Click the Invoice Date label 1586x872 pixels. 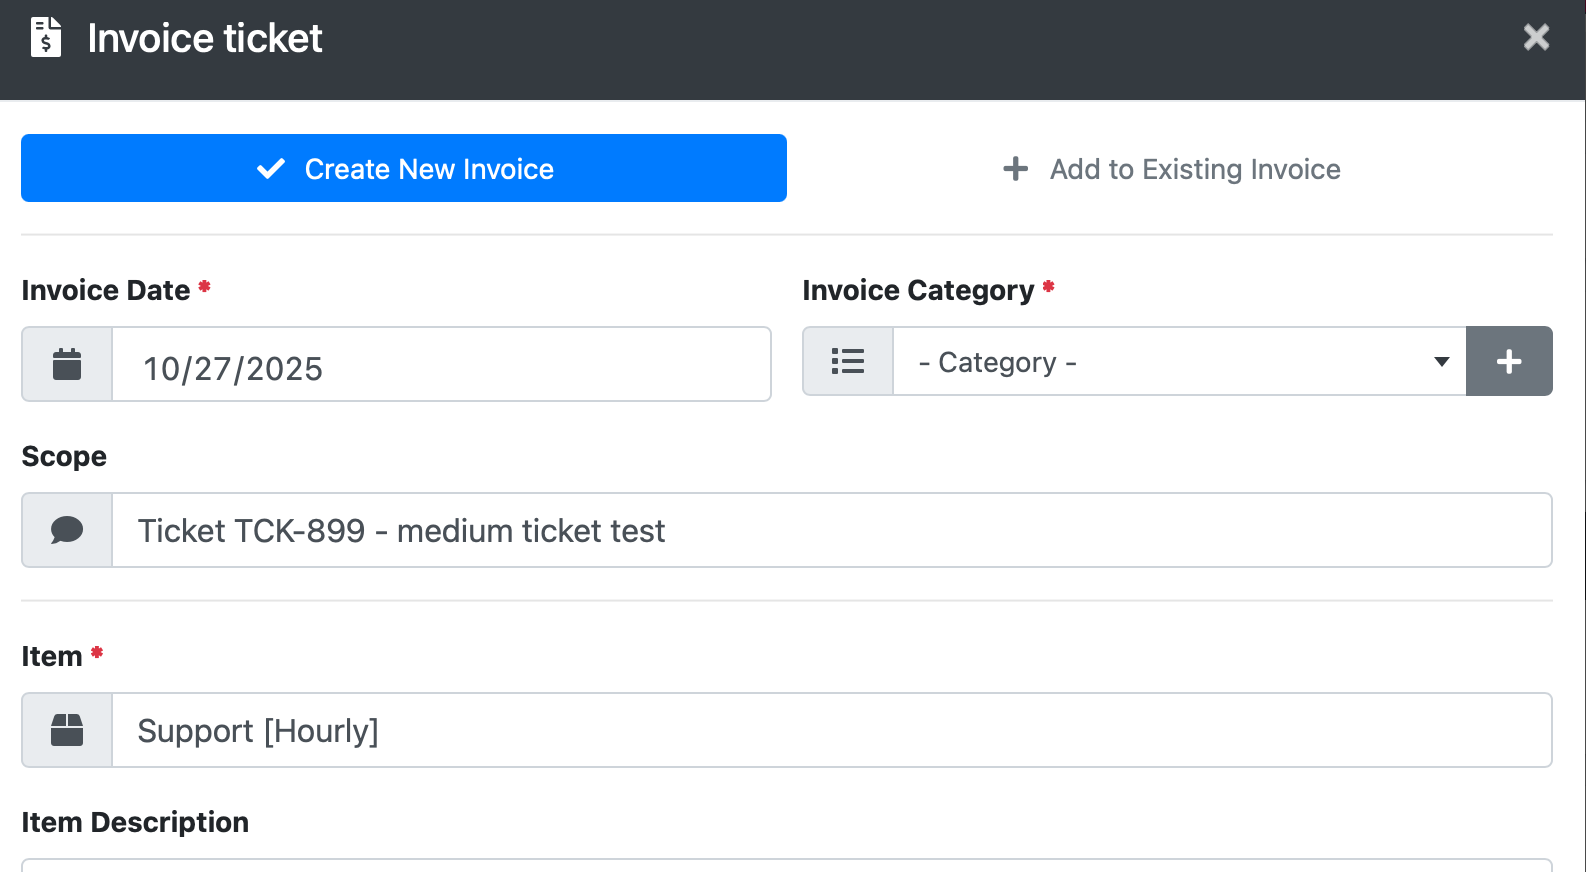[105, 290]
